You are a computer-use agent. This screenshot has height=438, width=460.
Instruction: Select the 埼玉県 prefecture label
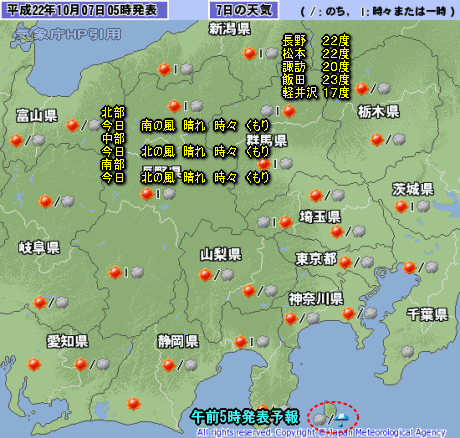(320, 217)
